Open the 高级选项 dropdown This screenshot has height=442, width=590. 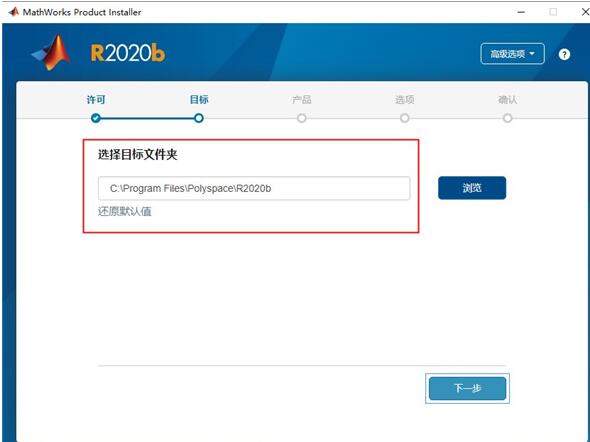[x=512, y=54]
